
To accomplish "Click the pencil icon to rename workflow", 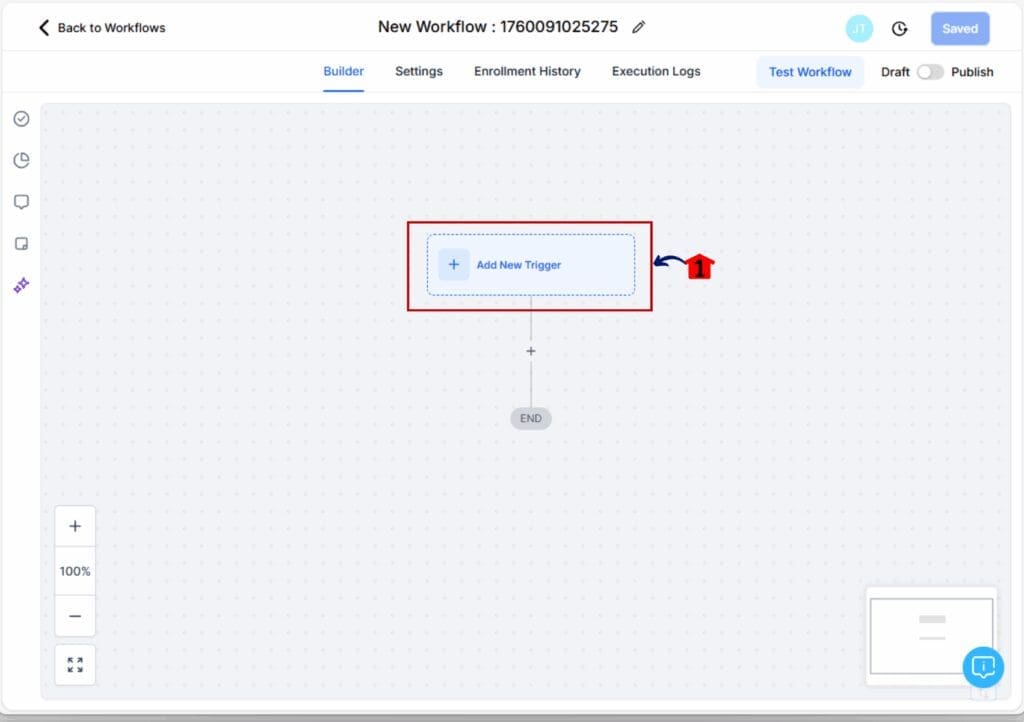I will pos(639,27).
